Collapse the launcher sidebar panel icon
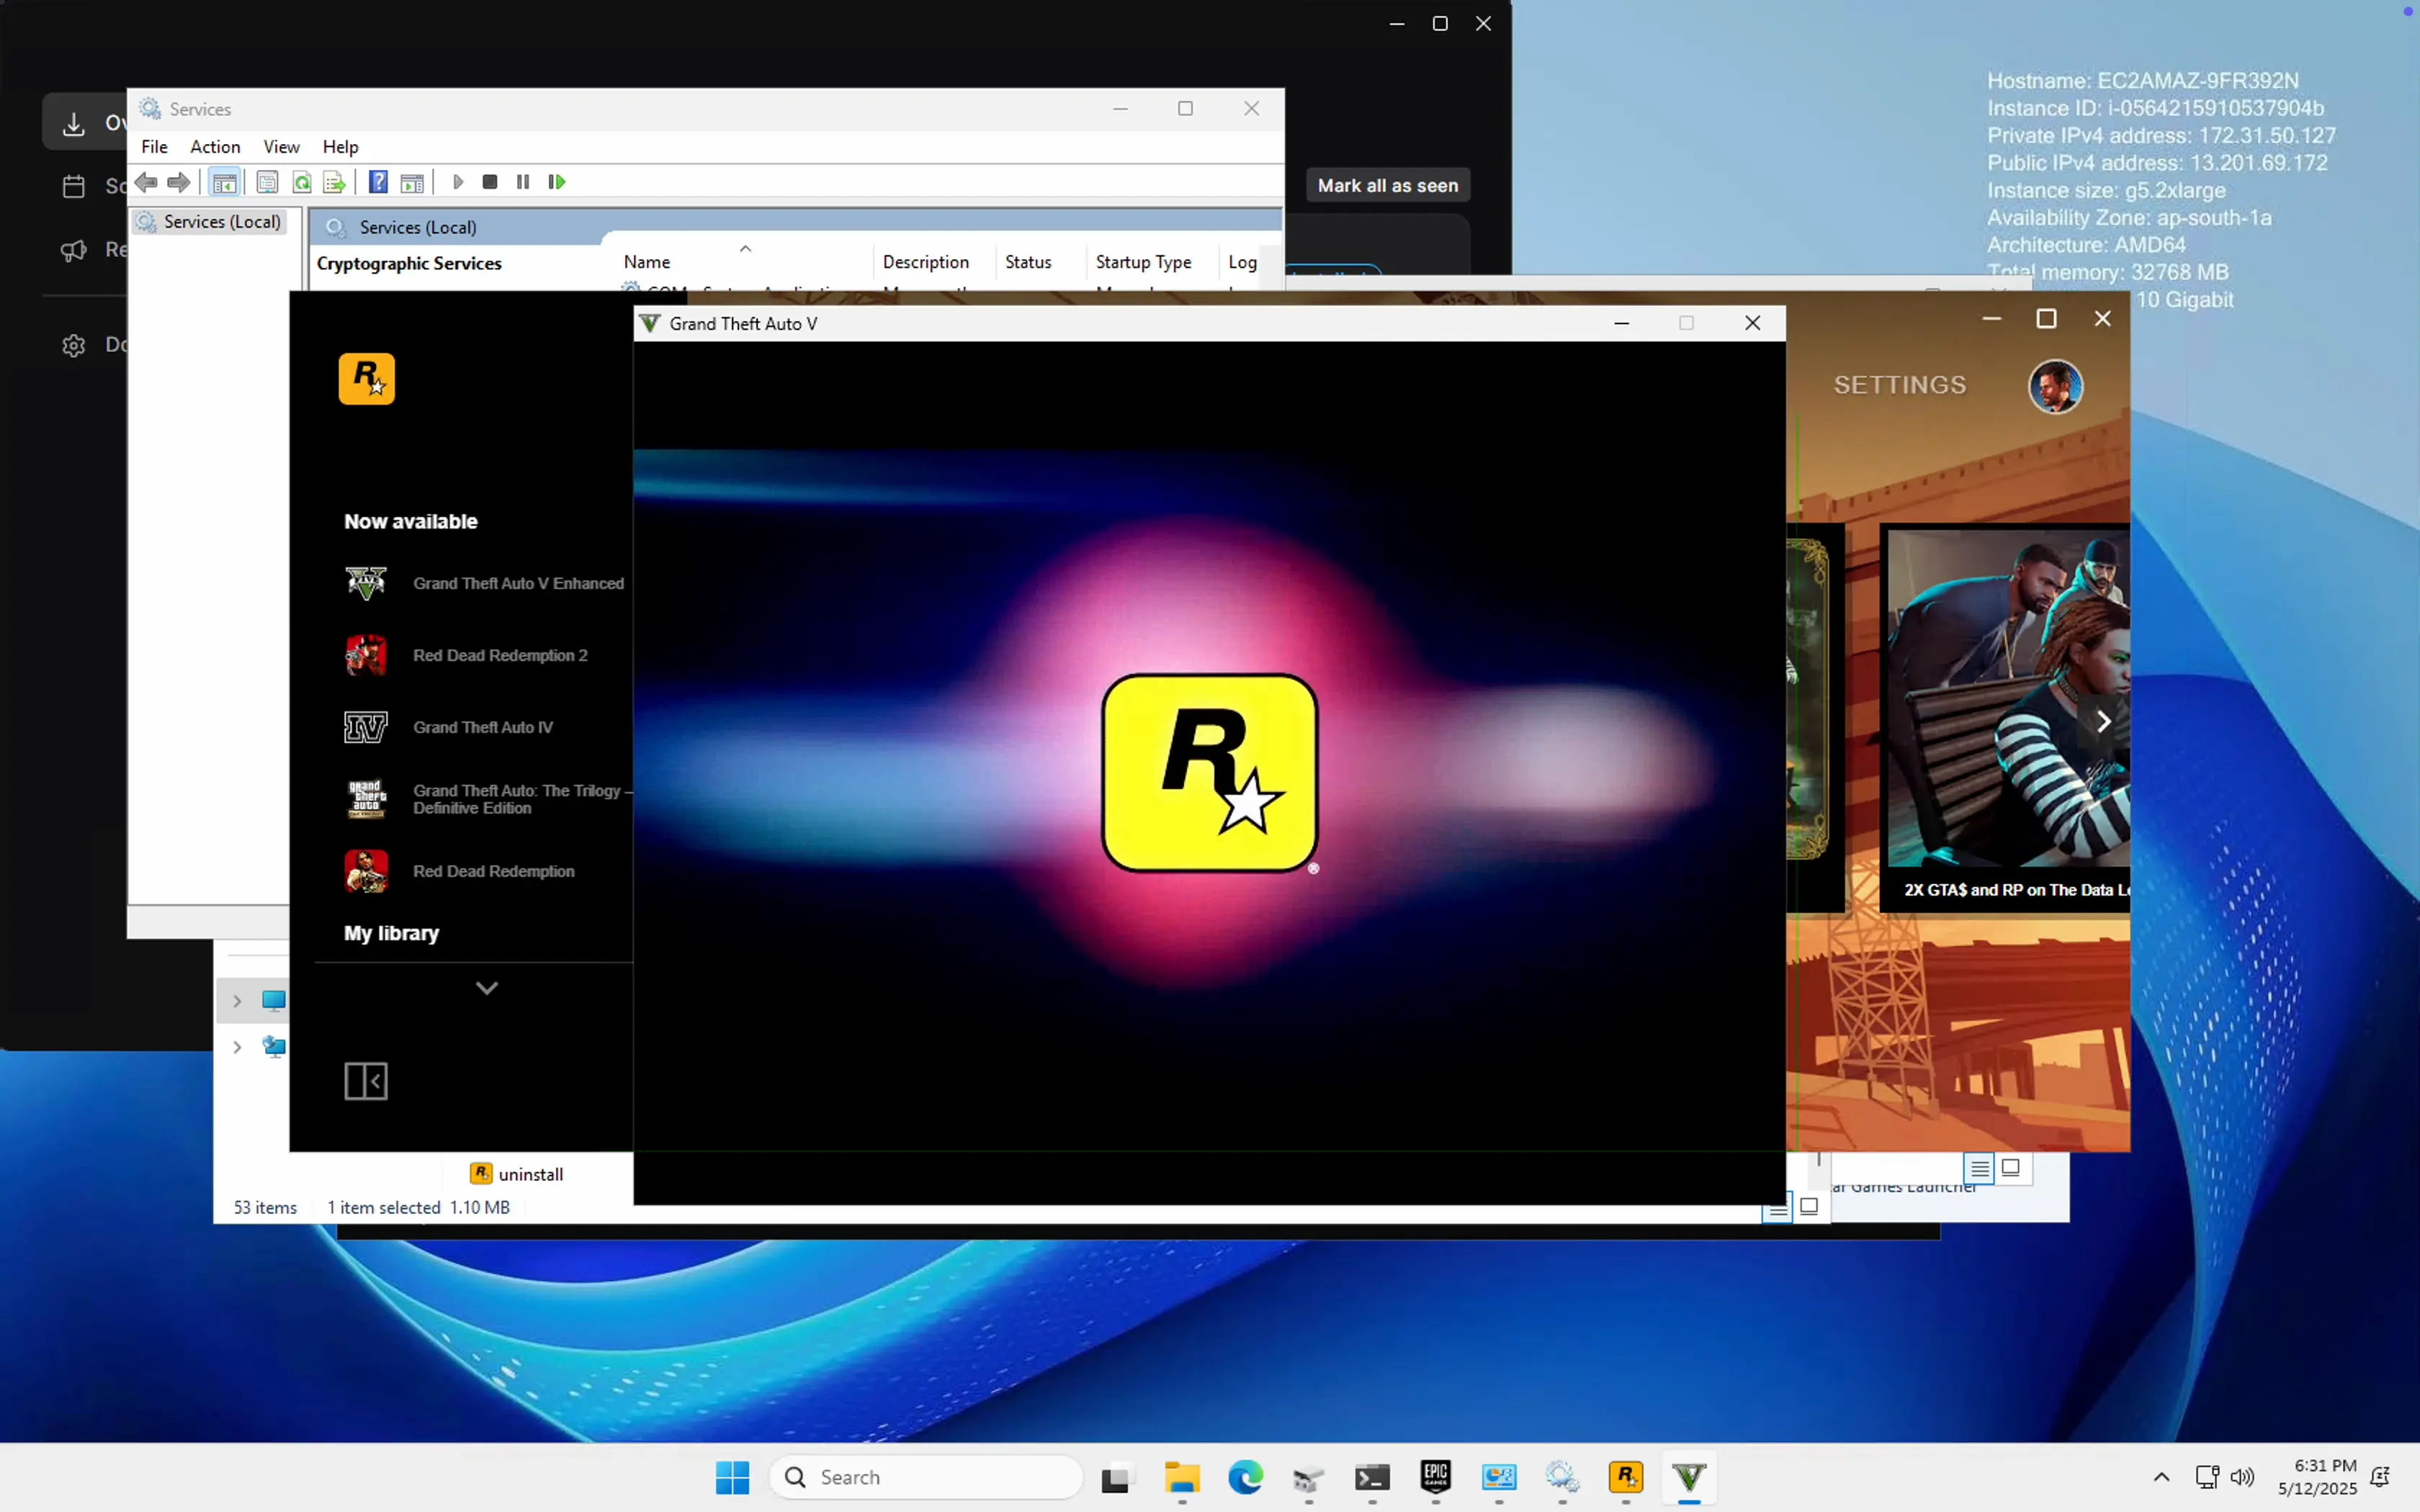 (x=365, y=1081)
